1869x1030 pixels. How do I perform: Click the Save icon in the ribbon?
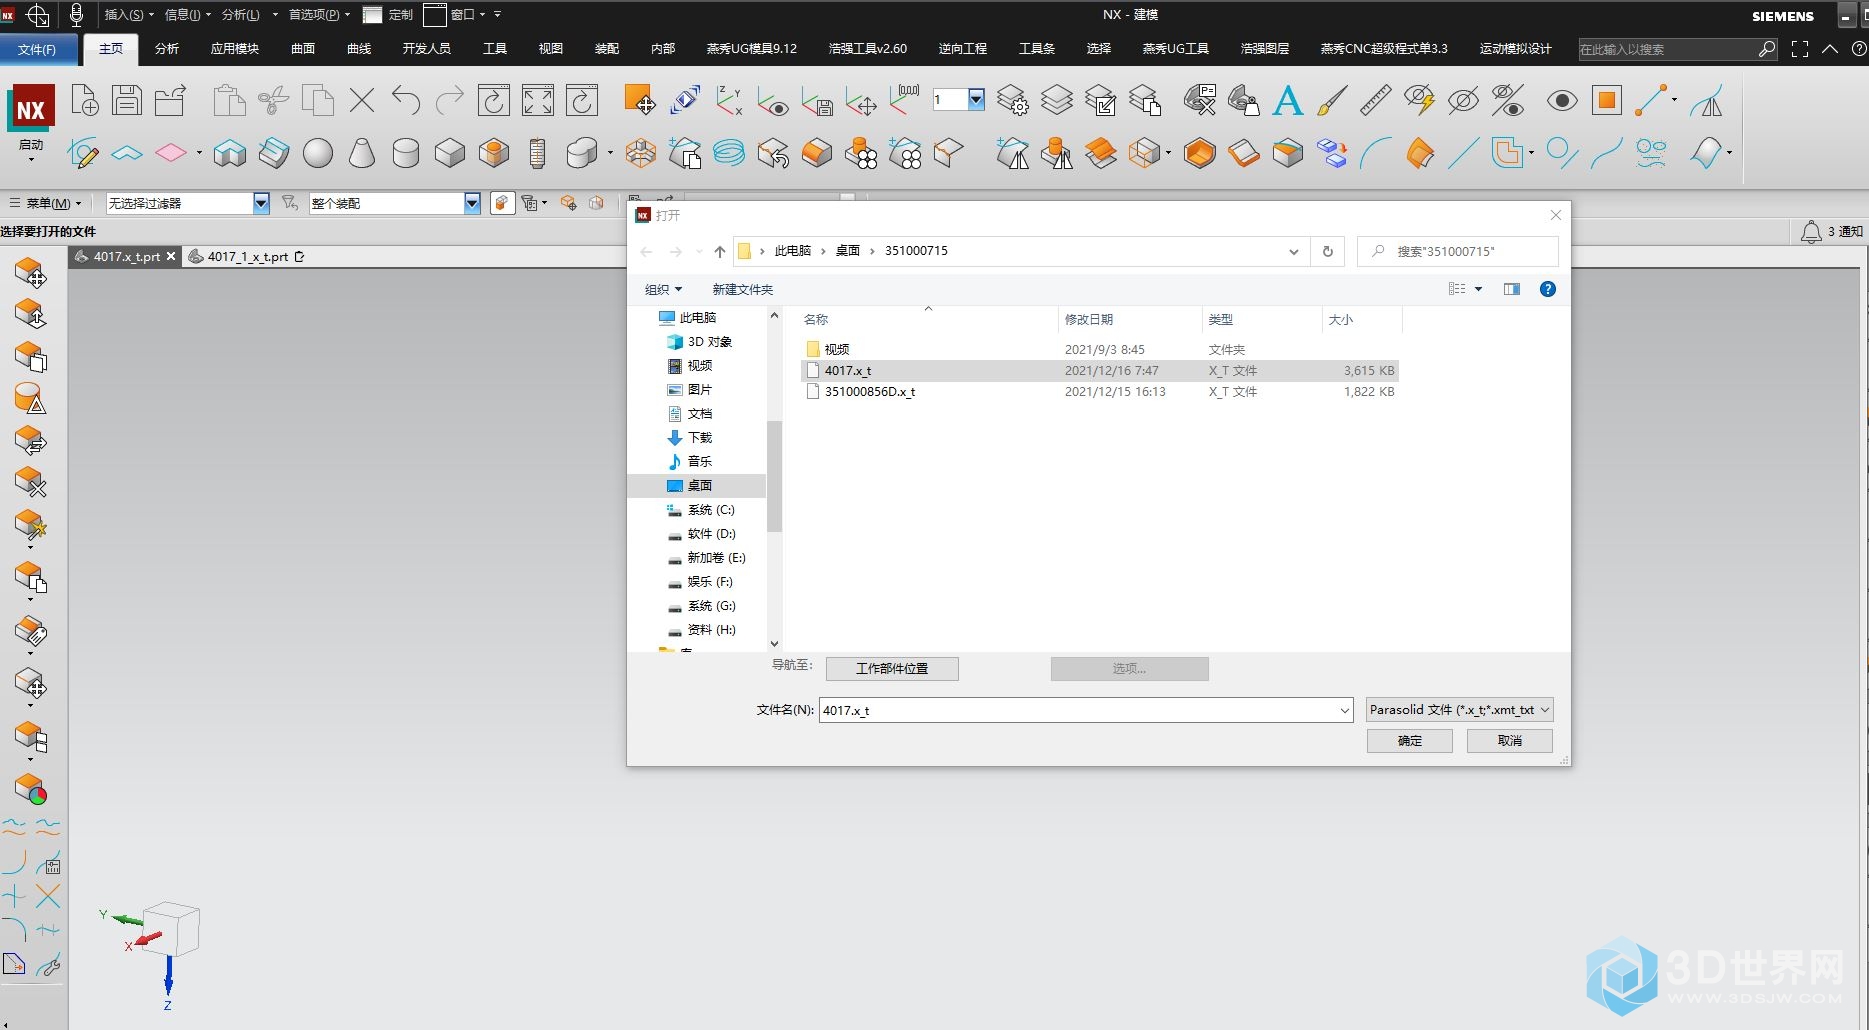pos(127,100)
